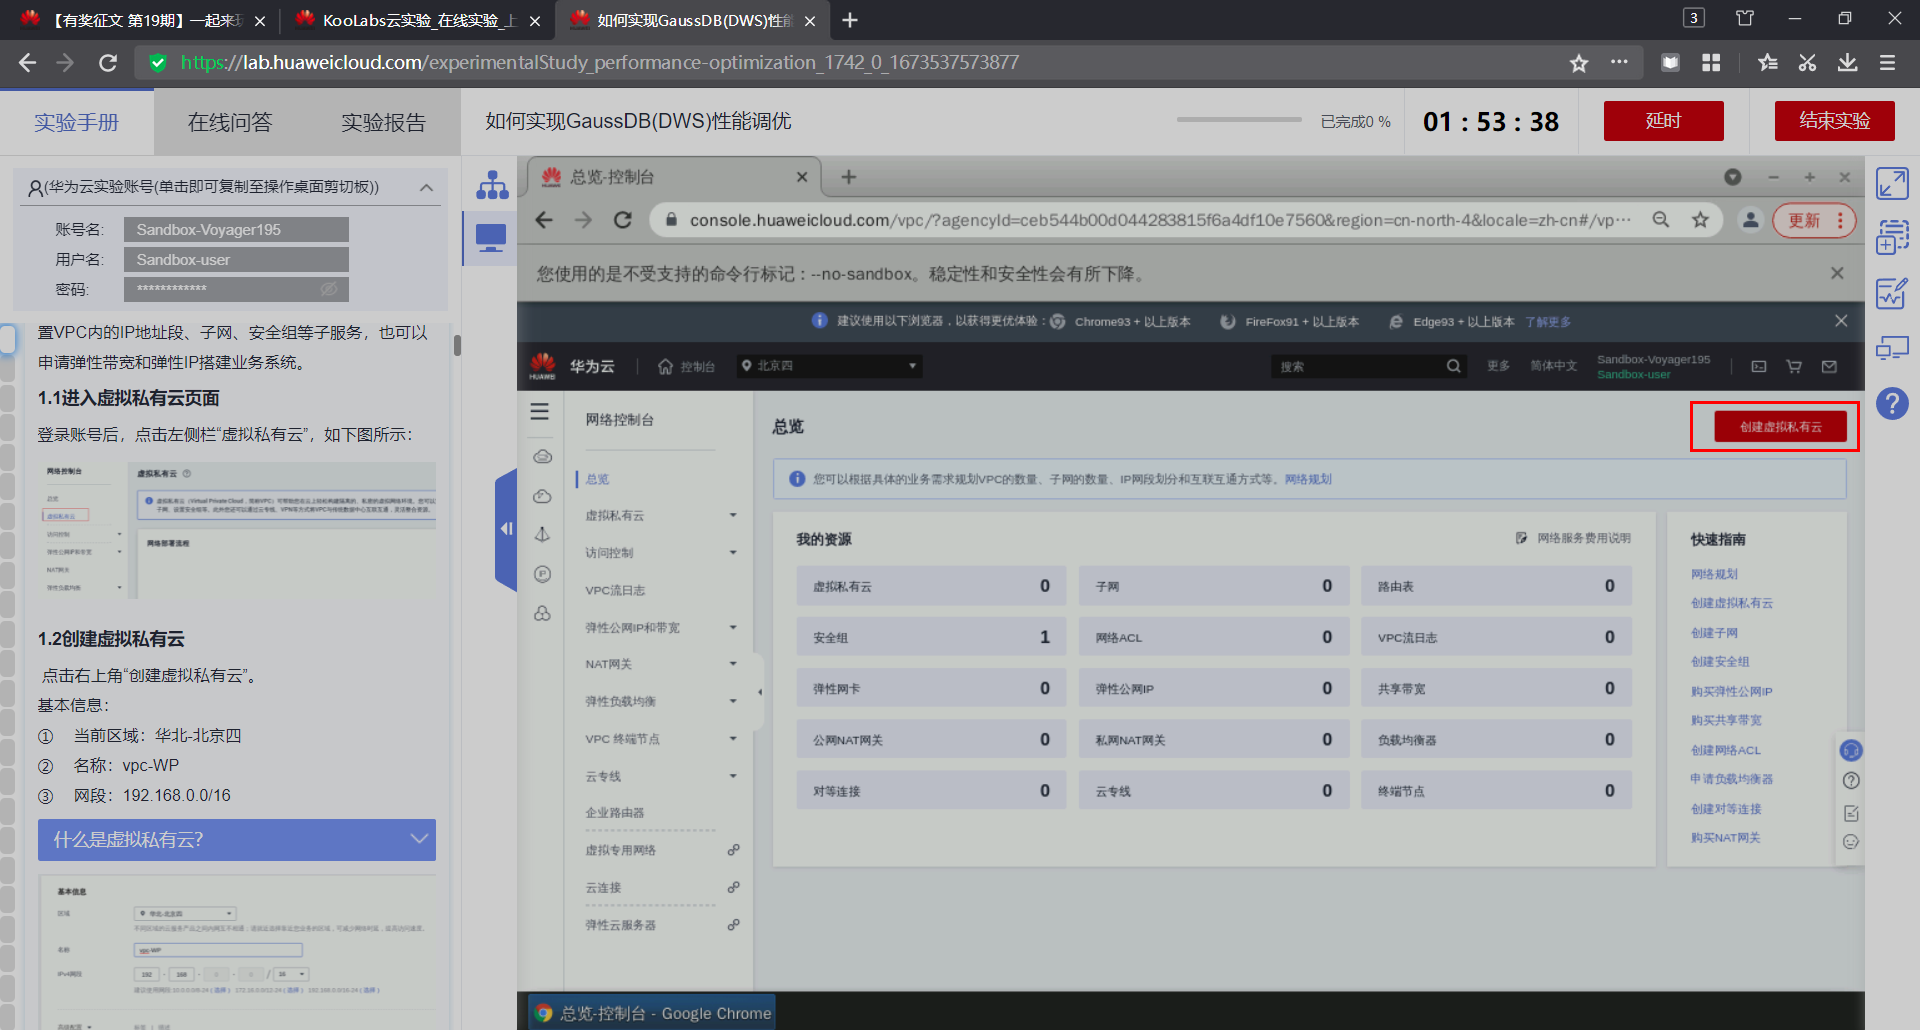Click 控制台 home link in header
This screenshot has width=1920, height=1030.
coord(687,366)
